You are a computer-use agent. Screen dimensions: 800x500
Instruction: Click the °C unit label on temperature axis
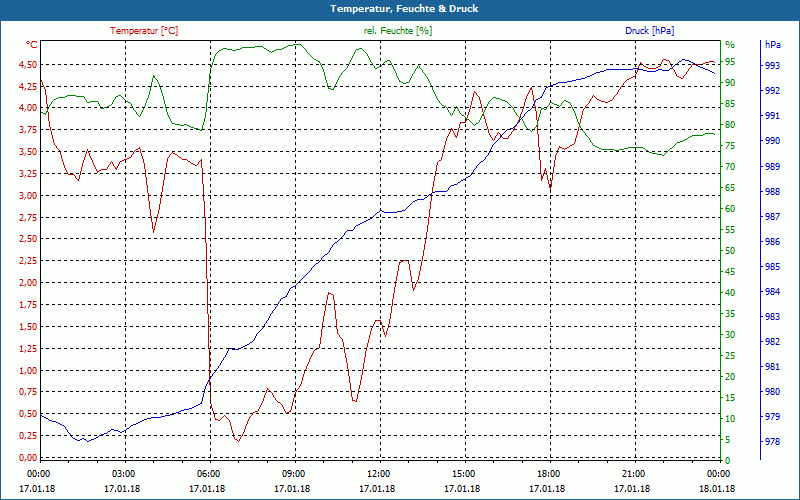tap(31, 45)
